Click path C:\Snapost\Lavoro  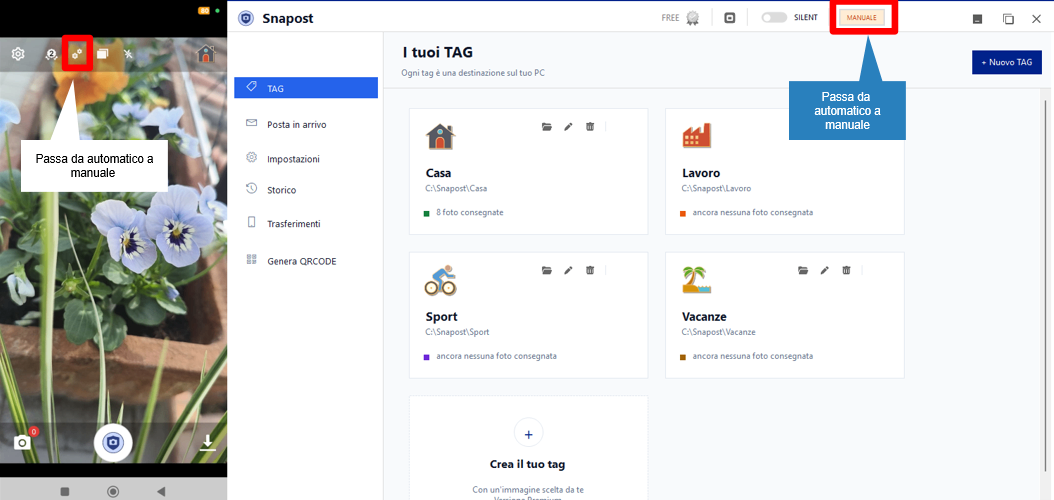click(716, 188)
